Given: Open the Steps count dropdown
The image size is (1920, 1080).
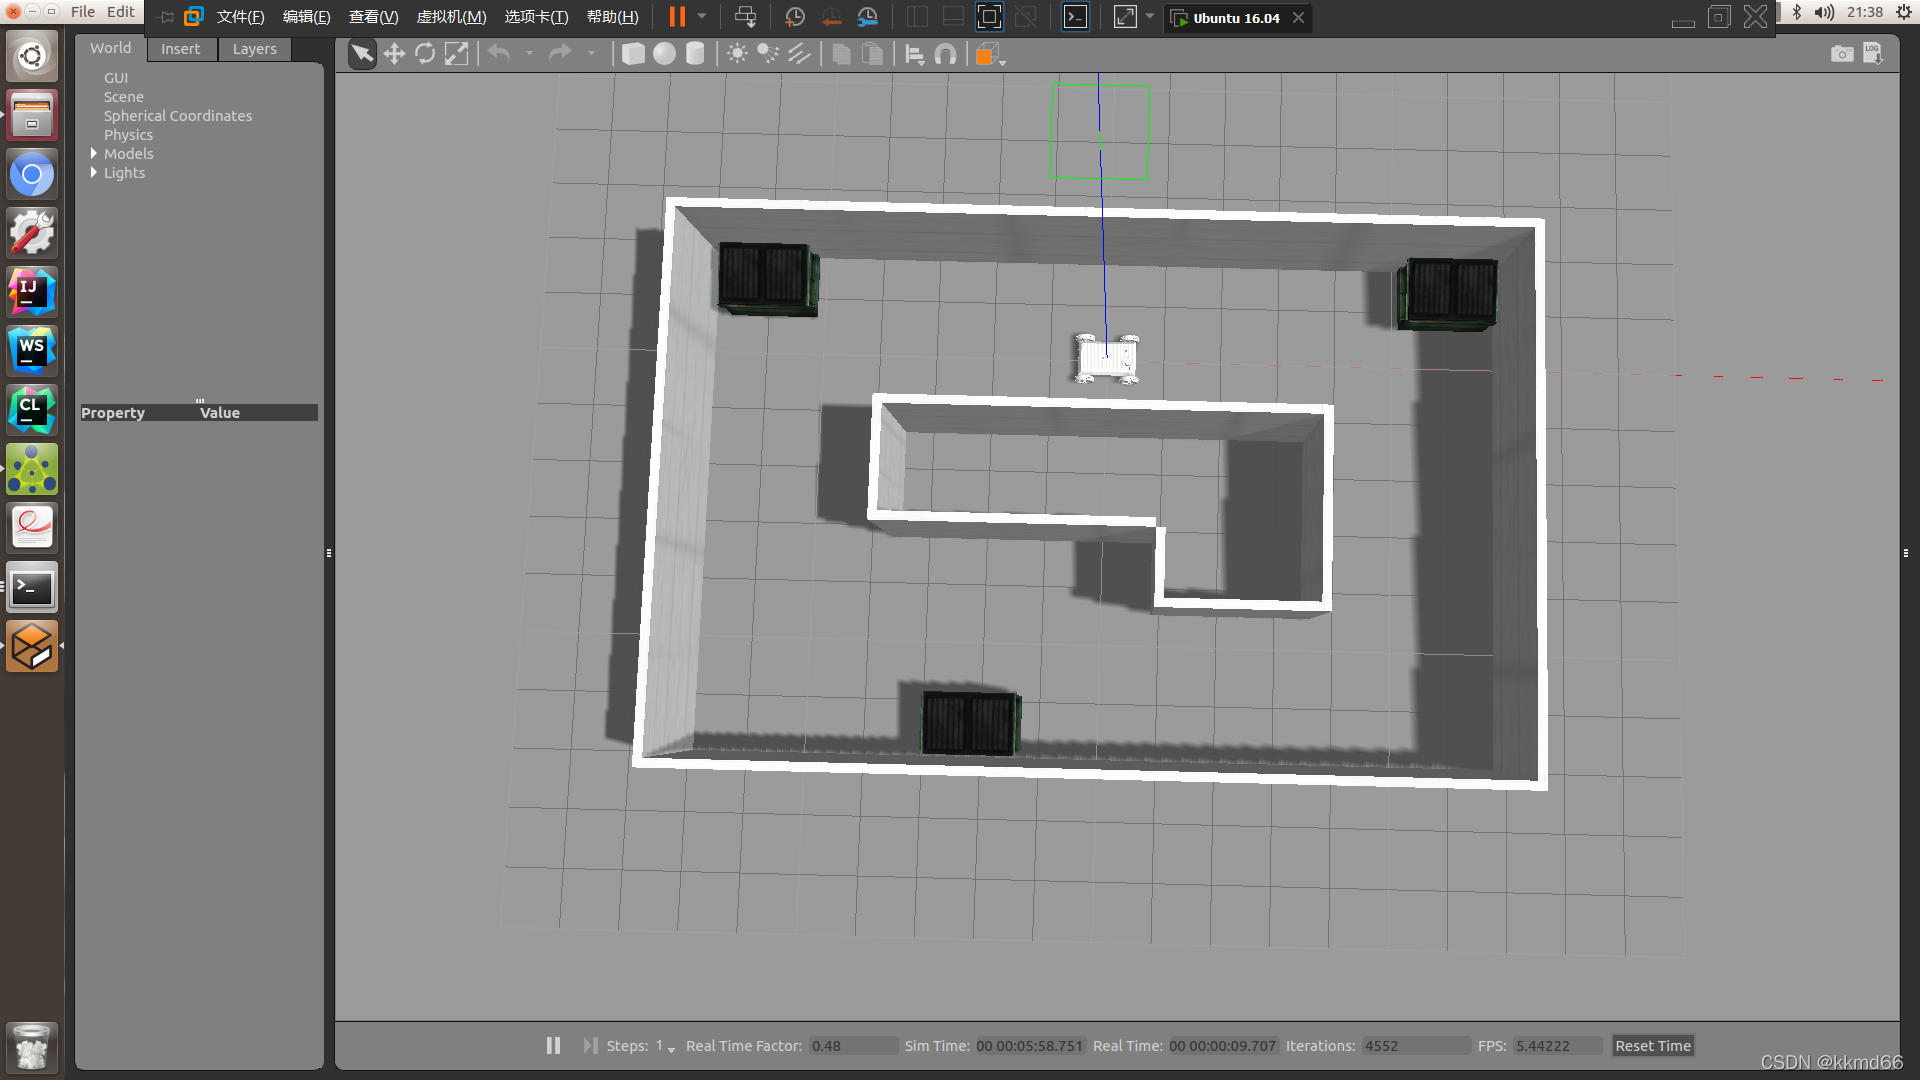Looking at the screenshot, I should click(x=671, y=1048).
